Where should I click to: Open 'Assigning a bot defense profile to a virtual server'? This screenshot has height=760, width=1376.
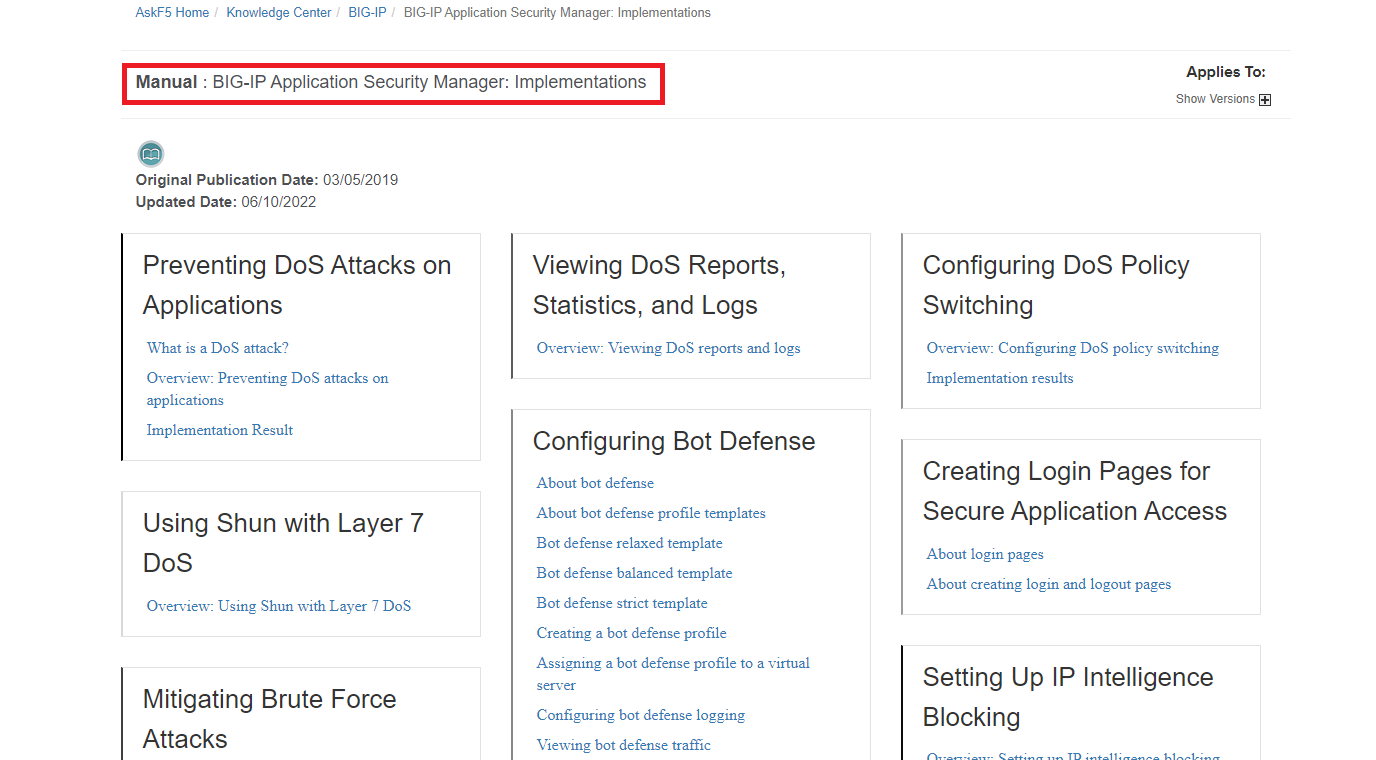pyautogui.click(x=673, y=674)
